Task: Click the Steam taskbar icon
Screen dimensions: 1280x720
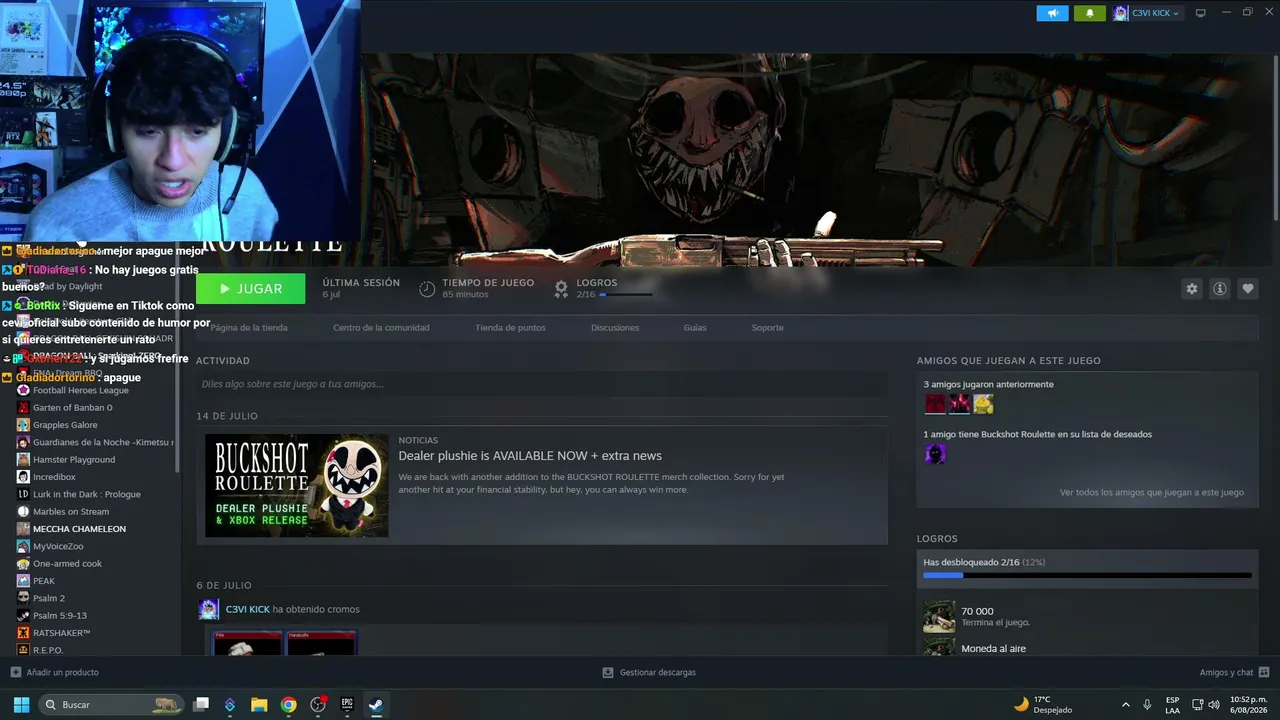Action: coord(376,705)
